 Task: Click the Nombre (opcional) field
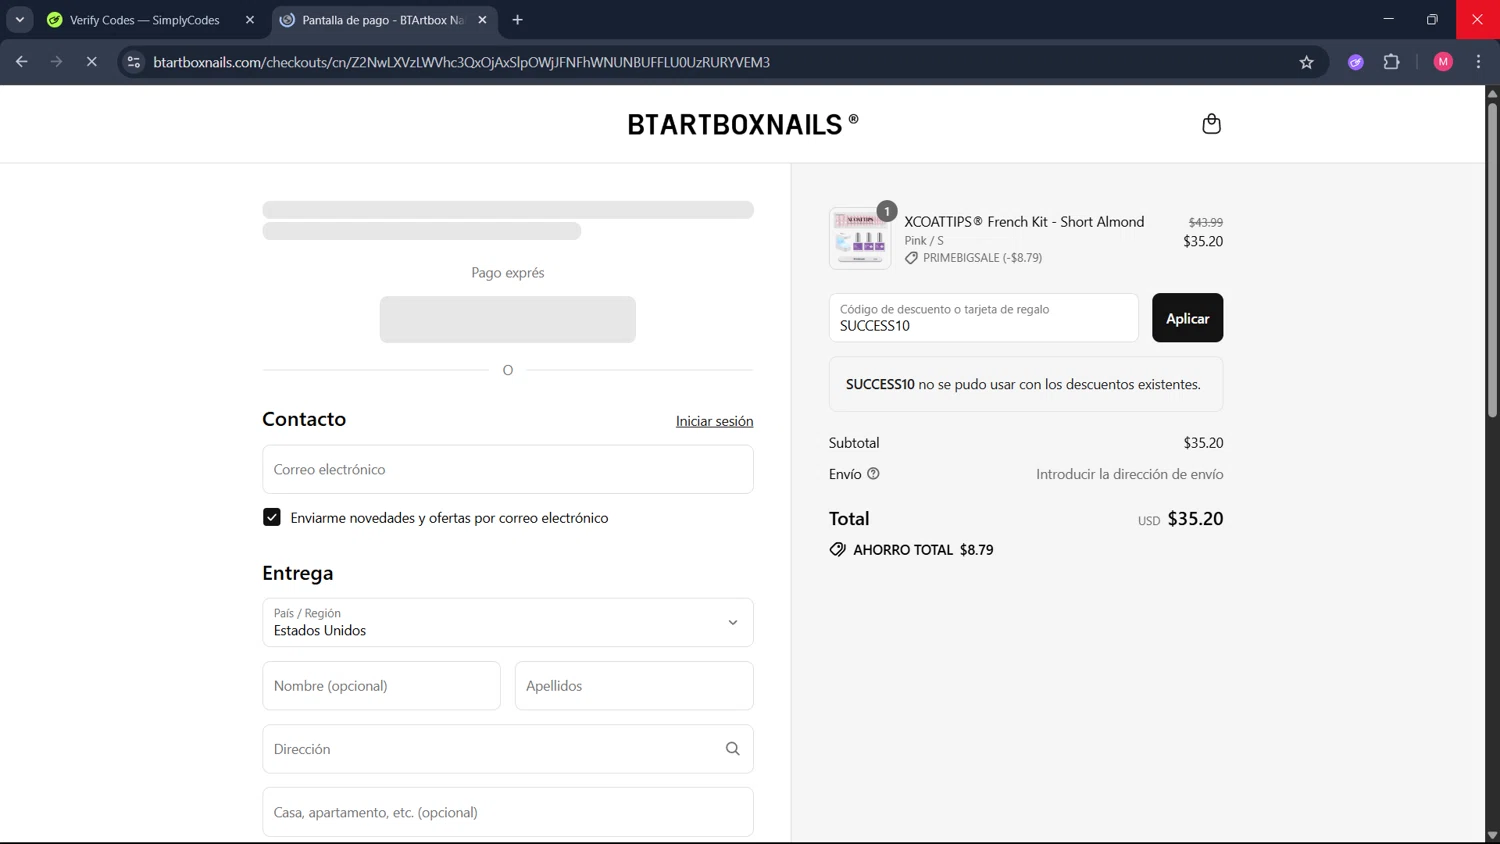pos(381,686)
